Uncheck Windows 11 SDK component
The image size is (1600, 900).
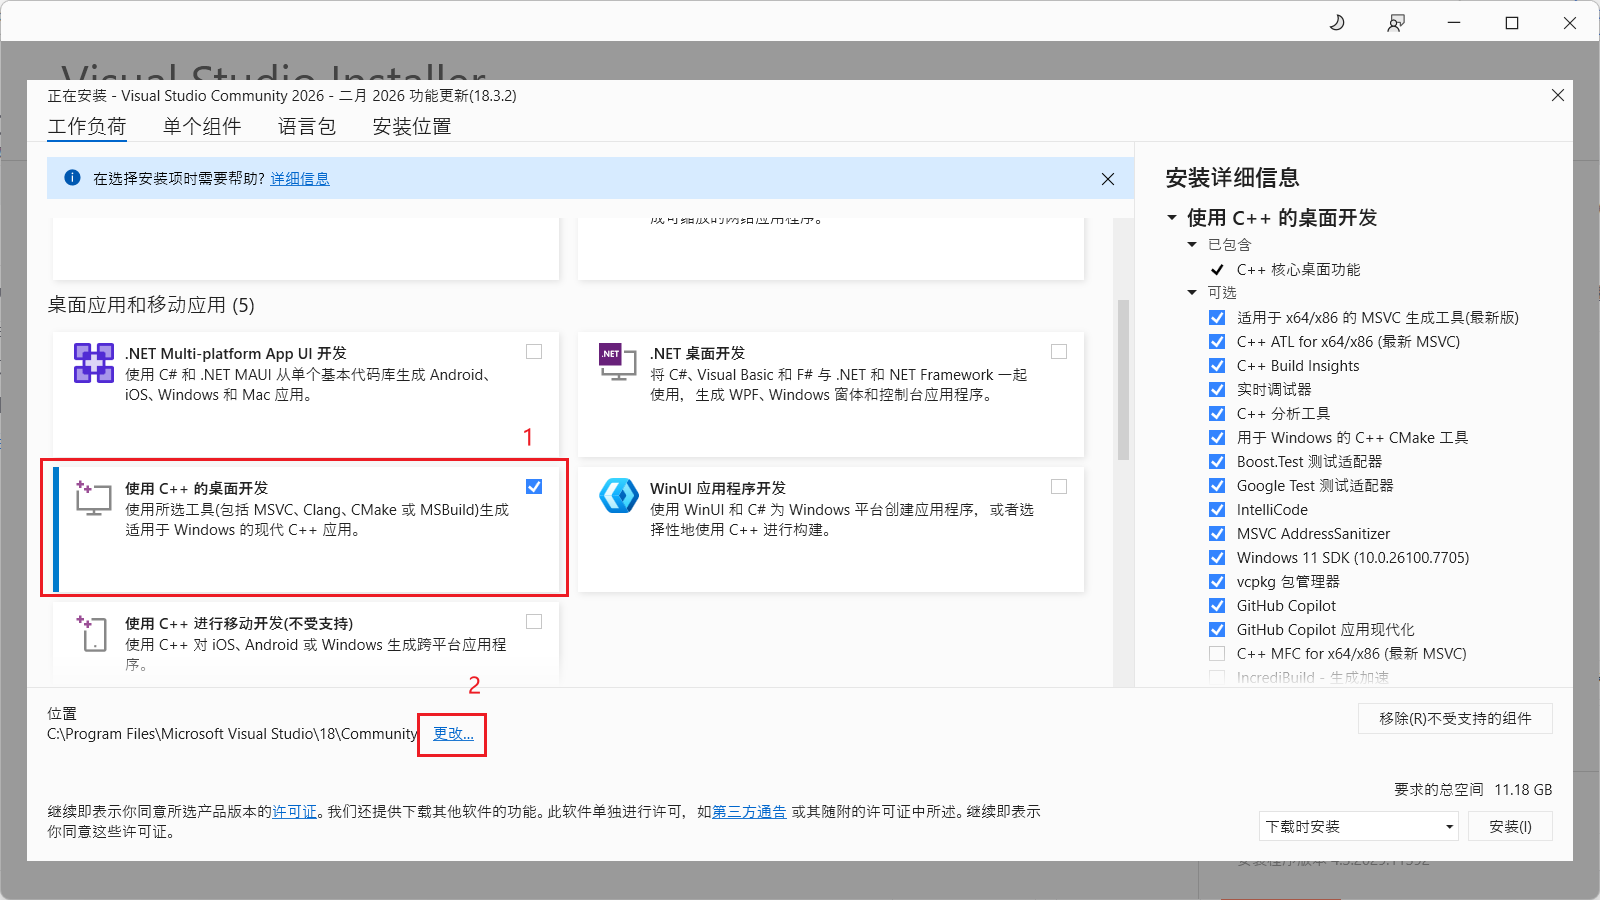click(x=1217, y=558)
